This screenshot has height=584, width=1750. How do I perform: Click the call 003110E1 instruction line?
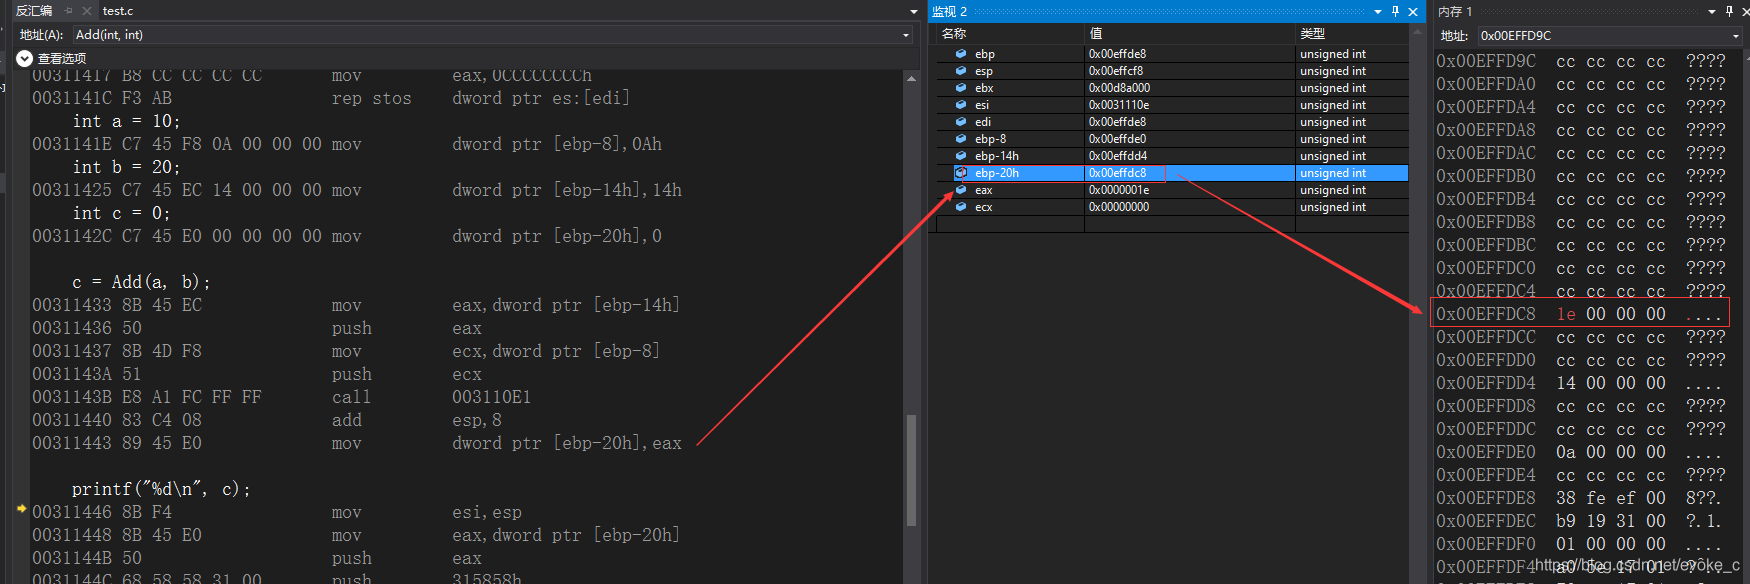(x=282, y=397)
